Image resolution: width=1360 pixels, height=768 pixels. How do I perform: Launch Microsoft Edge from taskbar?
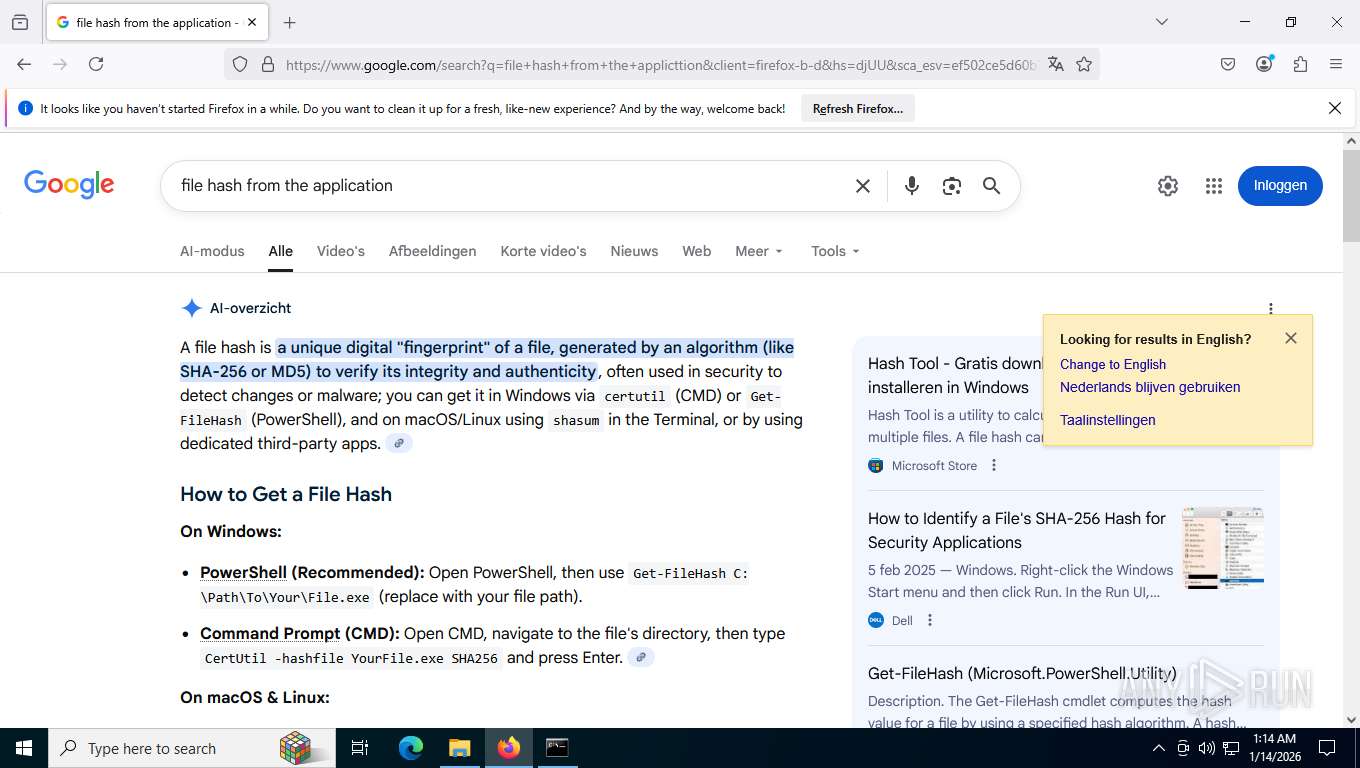[x=411, y=748]
